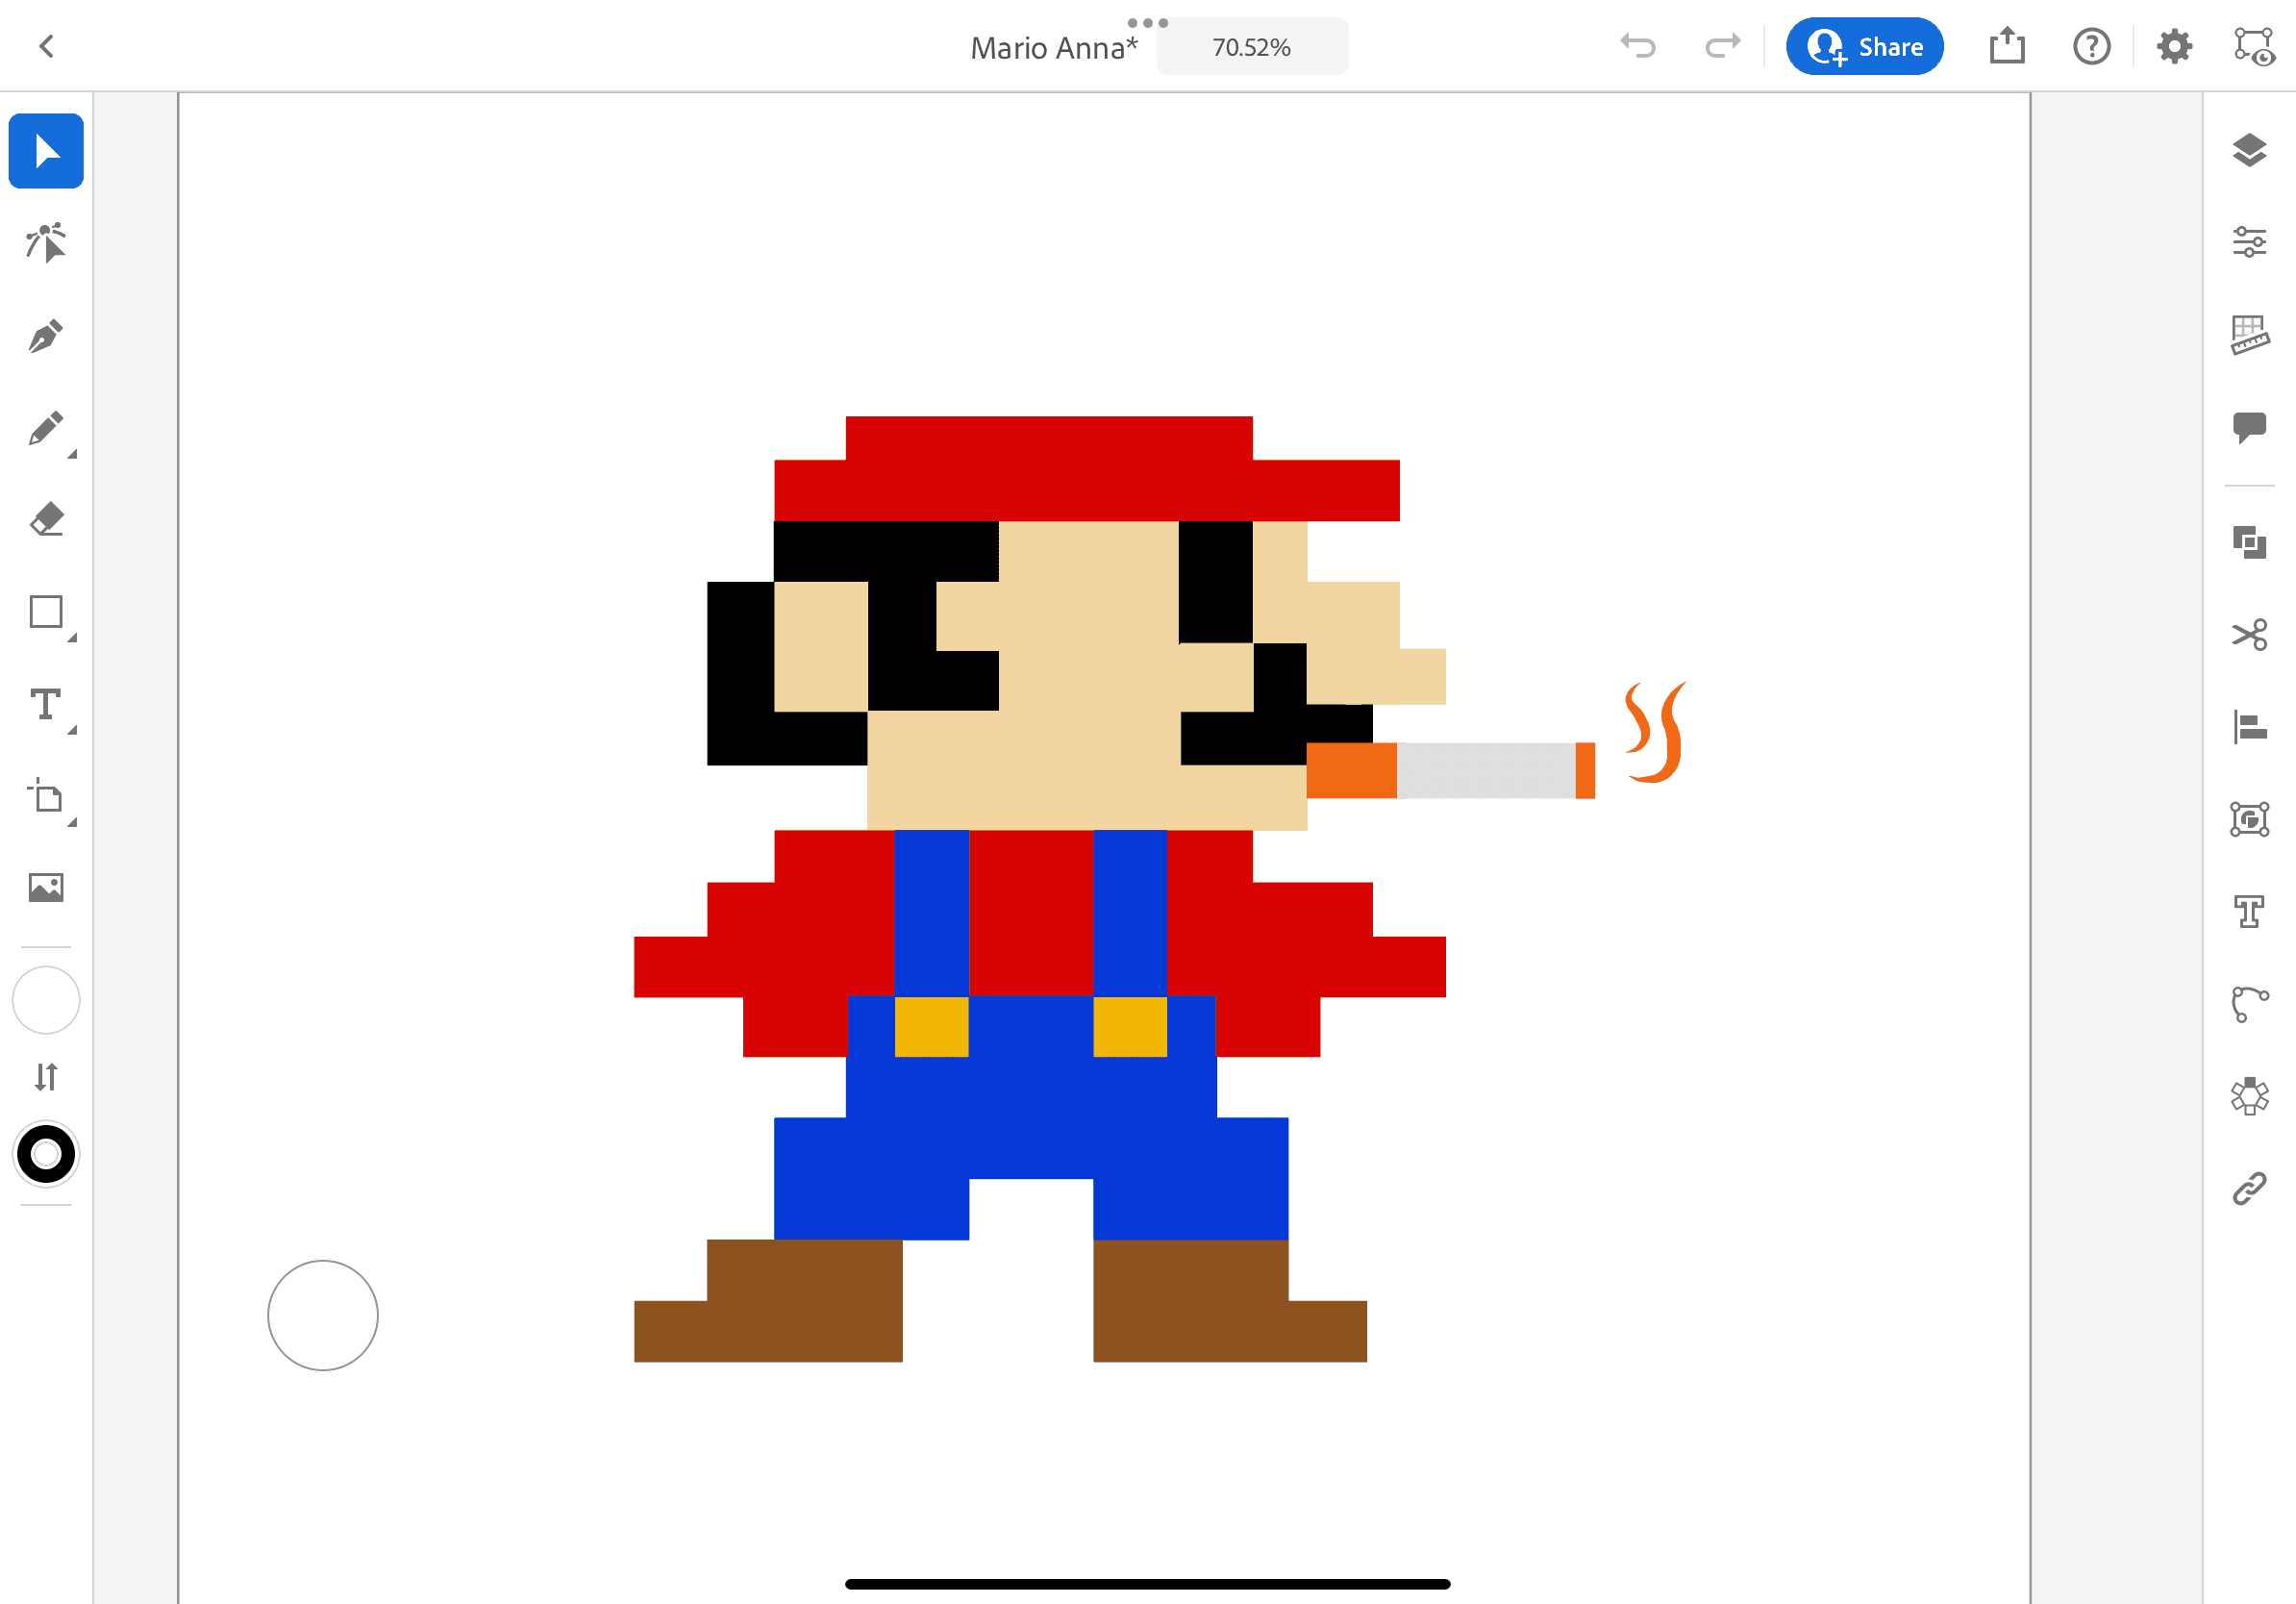Open the three-dot multitasking menu
The width and height of the screenshot is (2296, 1604).
(x=1147, y=22)
